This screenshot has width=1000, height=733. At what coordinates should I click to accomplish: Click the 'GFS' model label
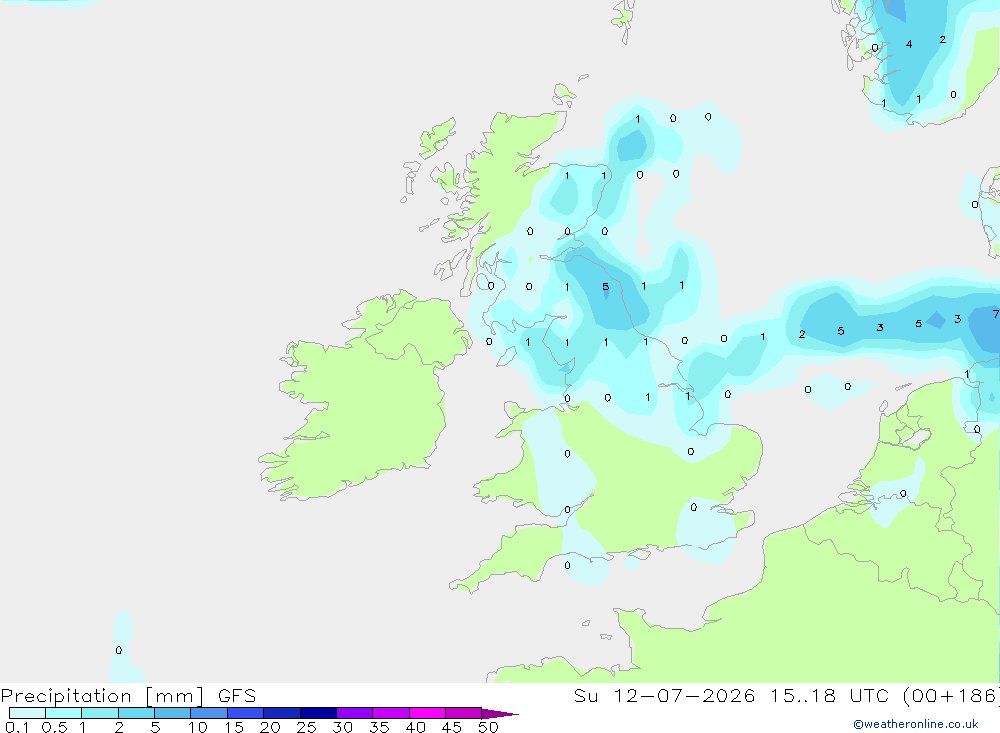[x=237, y=696]
